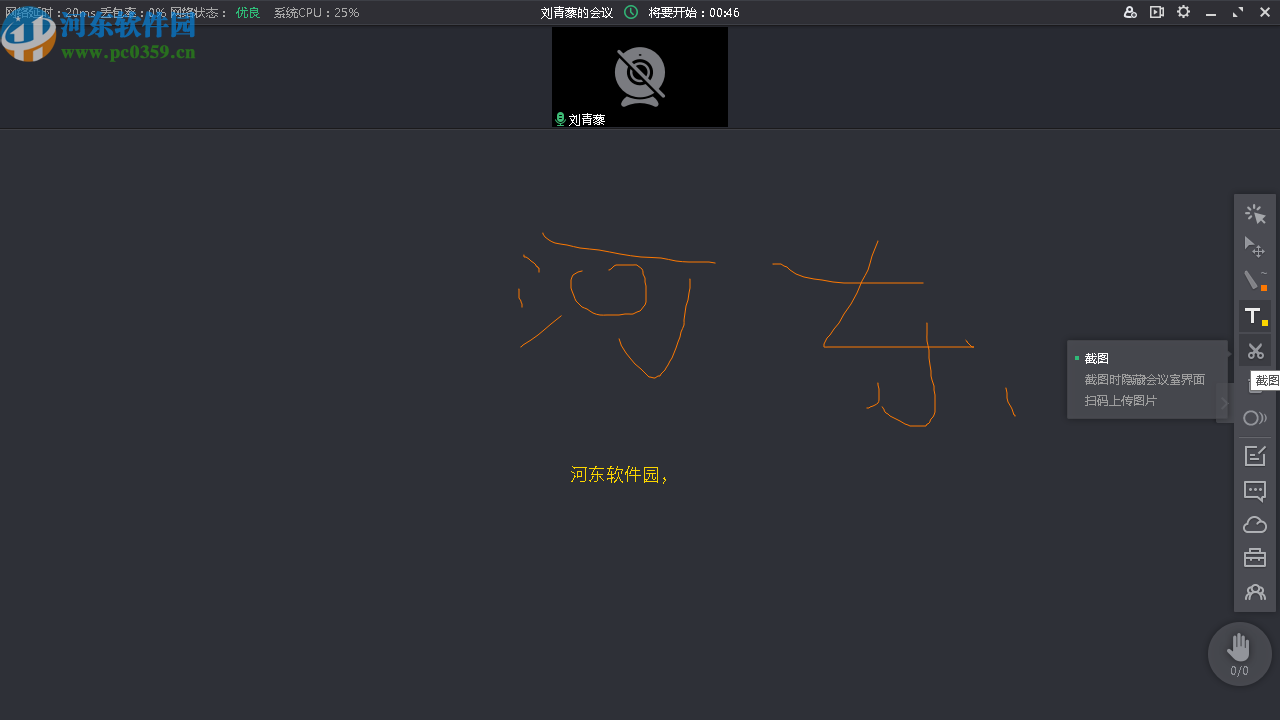Pick the pen drawing tool
This screenshot has height=720, width=1280.
pos(1252,281)
